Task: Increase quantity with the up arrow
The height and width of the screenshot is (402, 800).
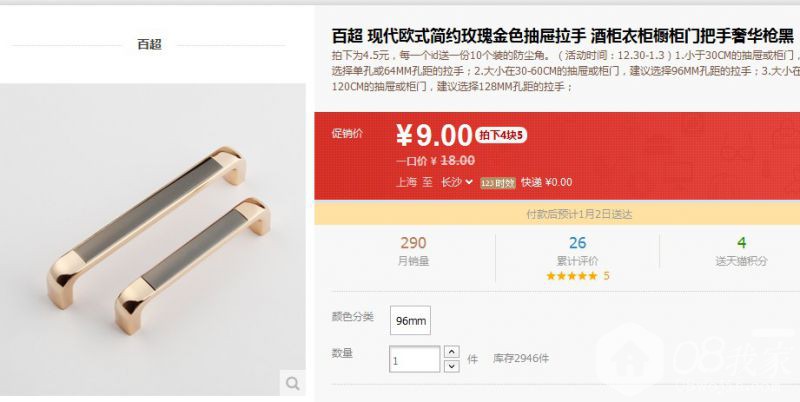Action: tap(452, 351)
